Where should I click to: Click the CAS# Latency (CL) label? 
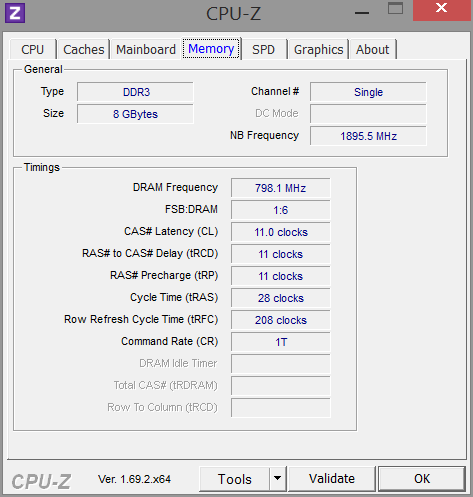click(x=171, y=232)
